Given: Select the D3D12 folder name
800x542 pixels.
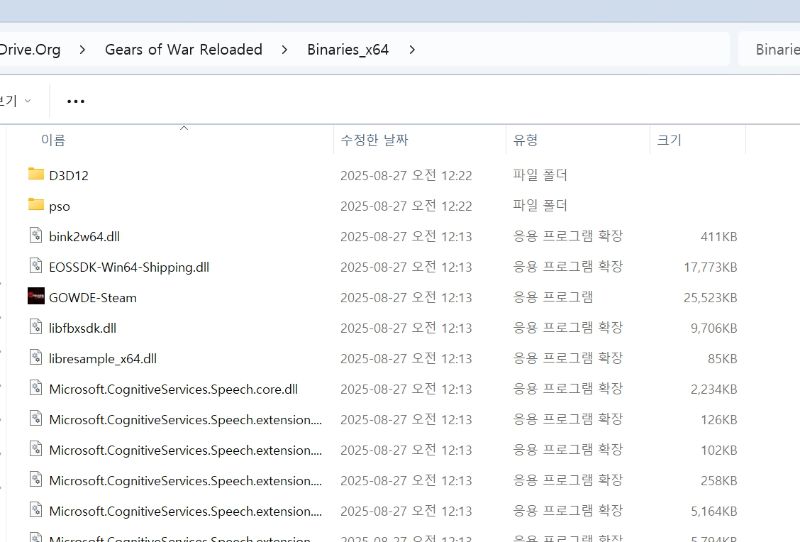Looking at the screenshot, I should 69,176.
